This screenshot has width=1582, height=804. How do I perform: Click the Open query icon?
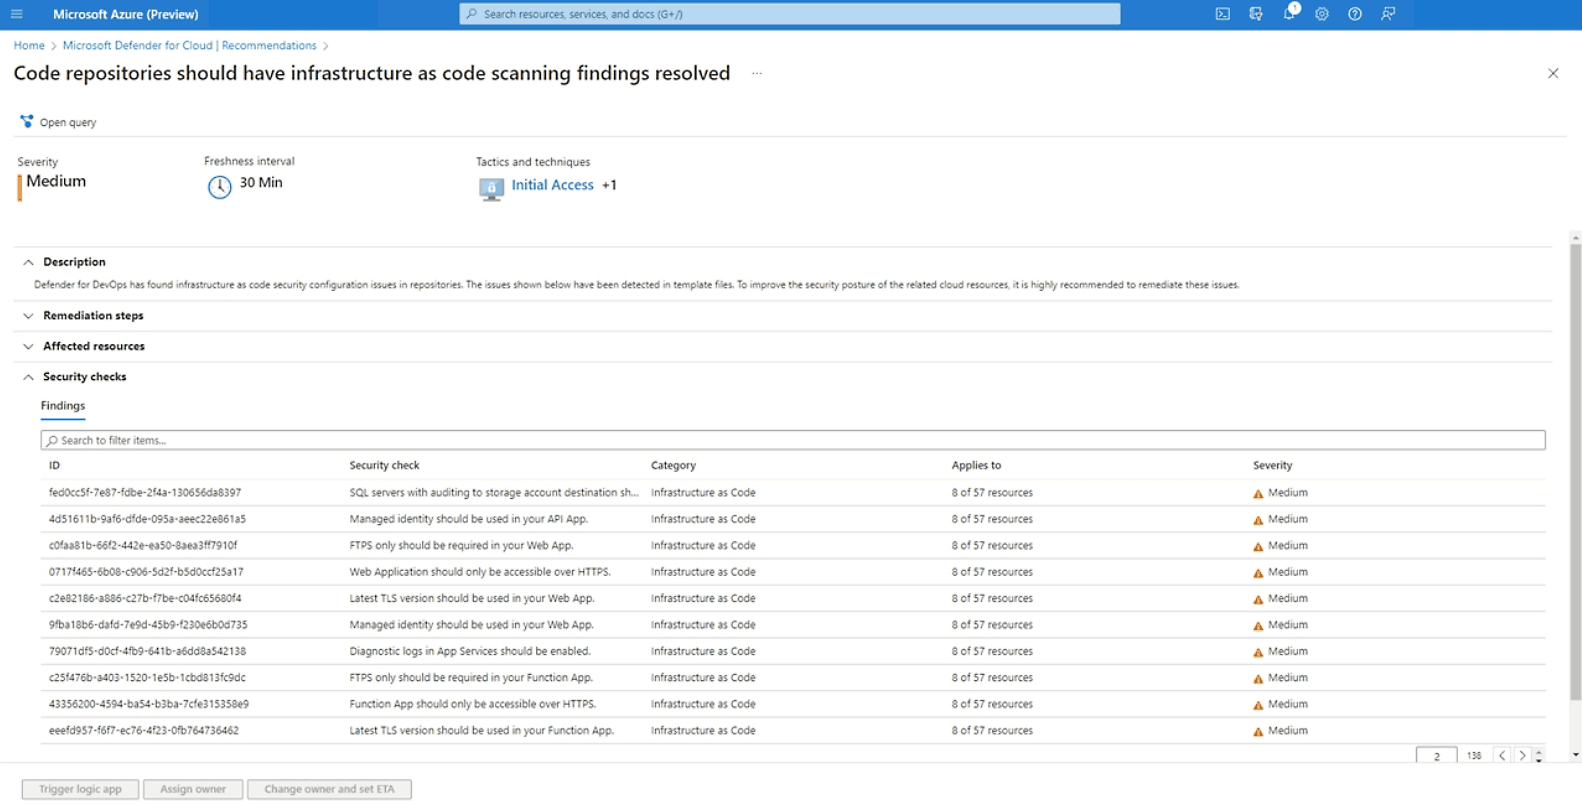click(27, 122)
